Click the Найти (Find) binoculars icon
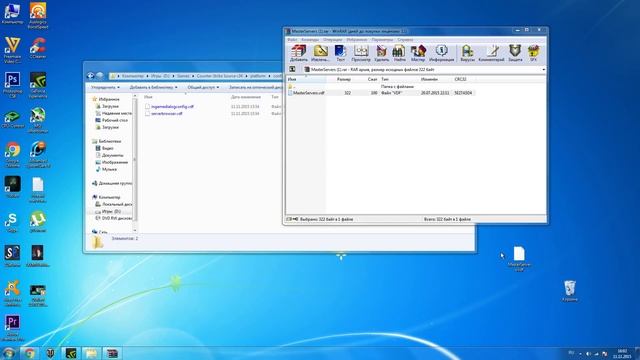640x360 pixels. click(399, 53)
